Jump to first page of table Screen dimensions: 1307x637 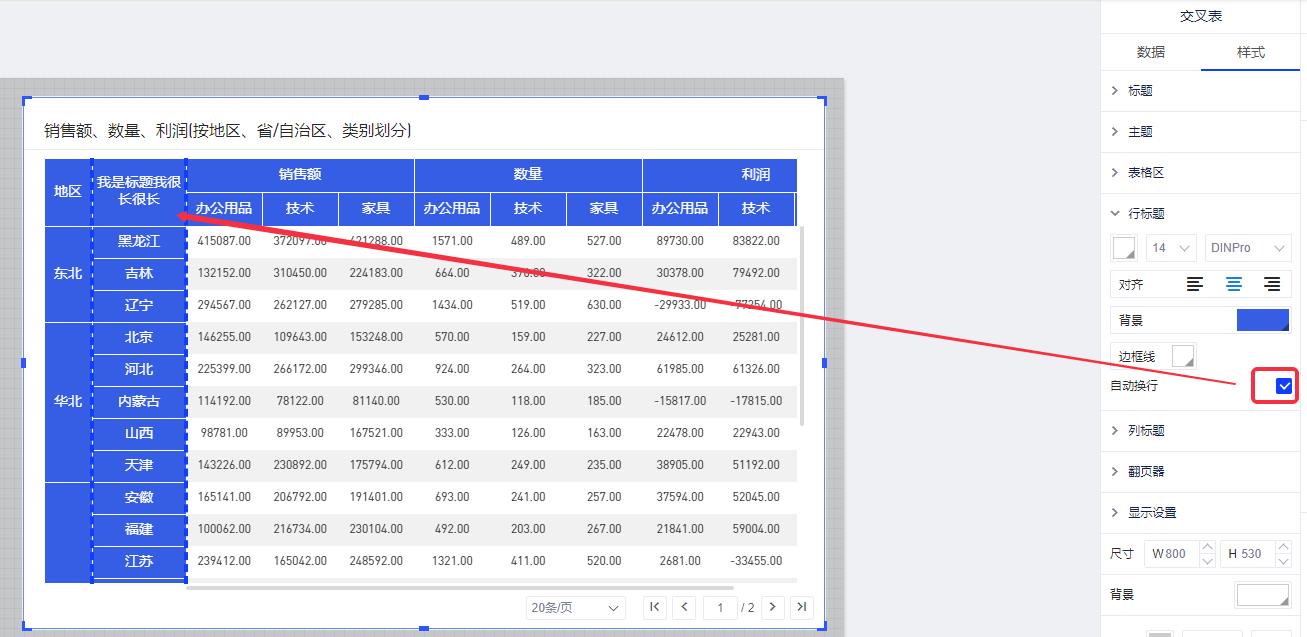click(x=655, y=607)
